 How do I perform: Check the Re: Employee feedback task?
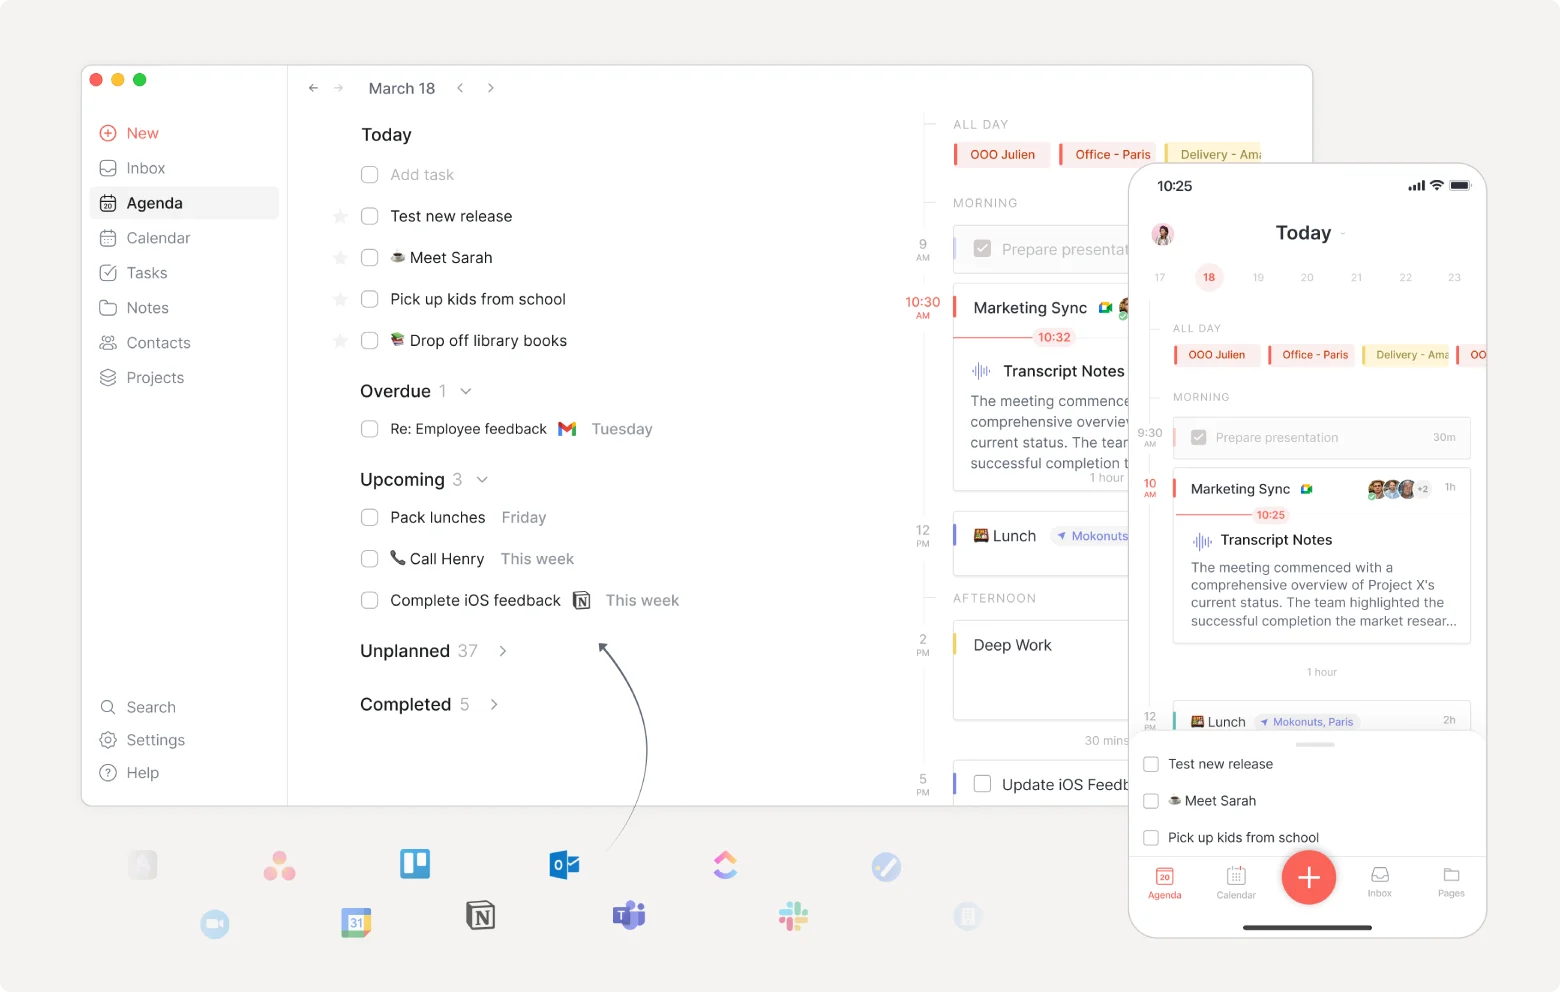[x=369, y=429]
